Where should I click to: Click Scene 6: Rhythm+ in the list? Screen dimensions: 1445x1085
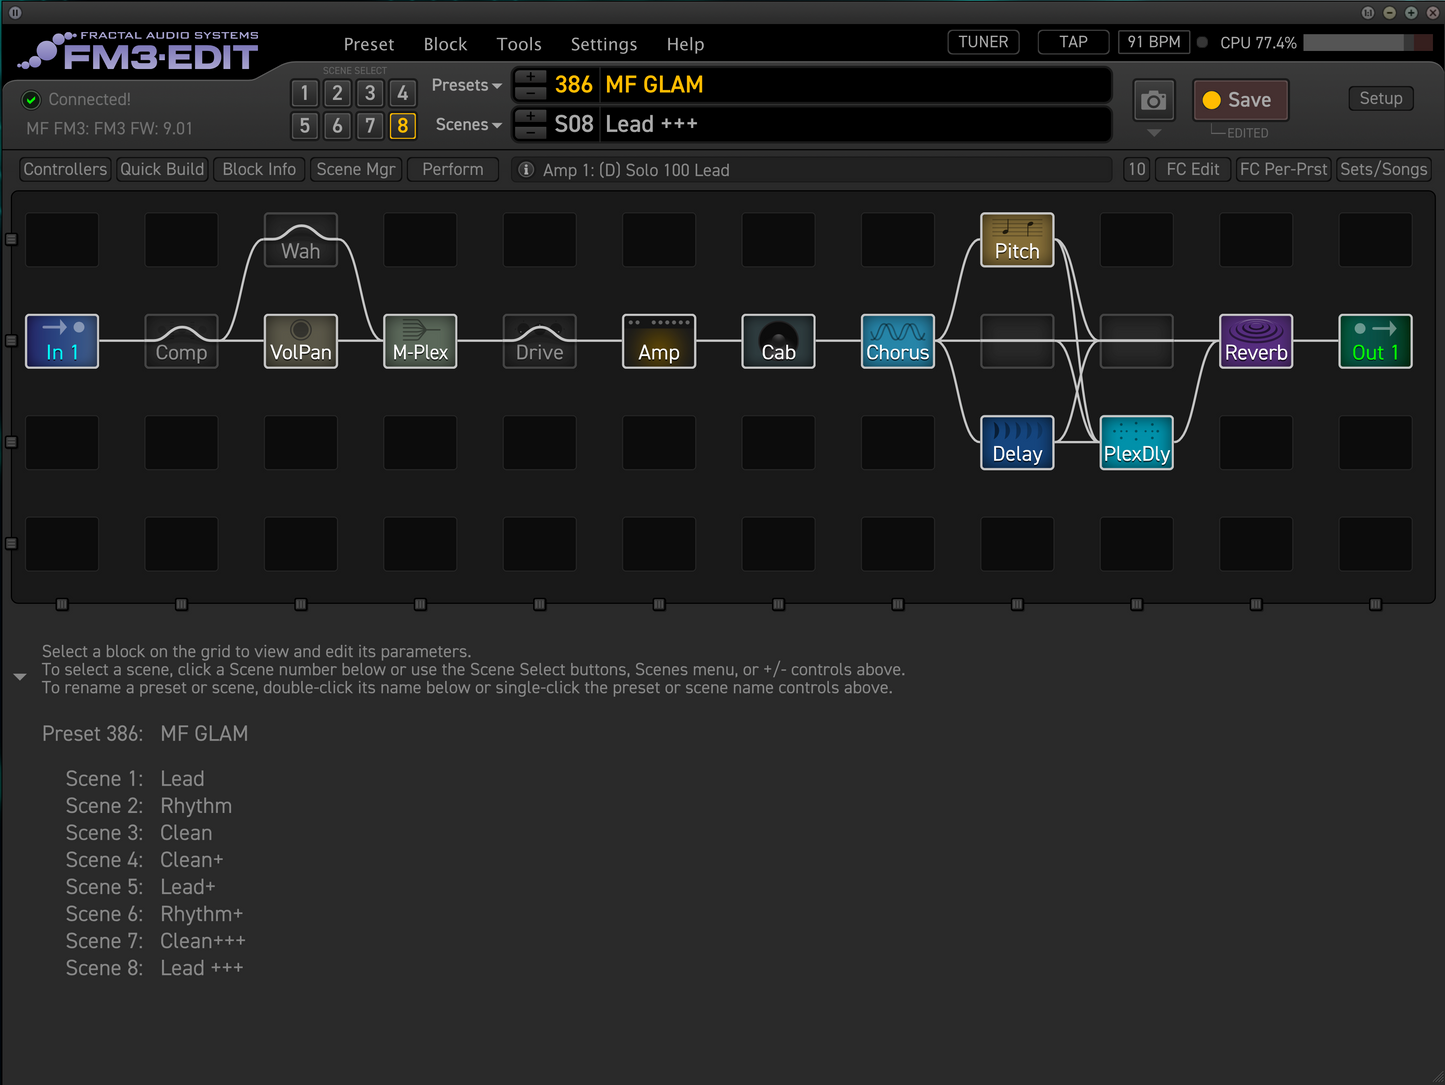pos(154,914)
